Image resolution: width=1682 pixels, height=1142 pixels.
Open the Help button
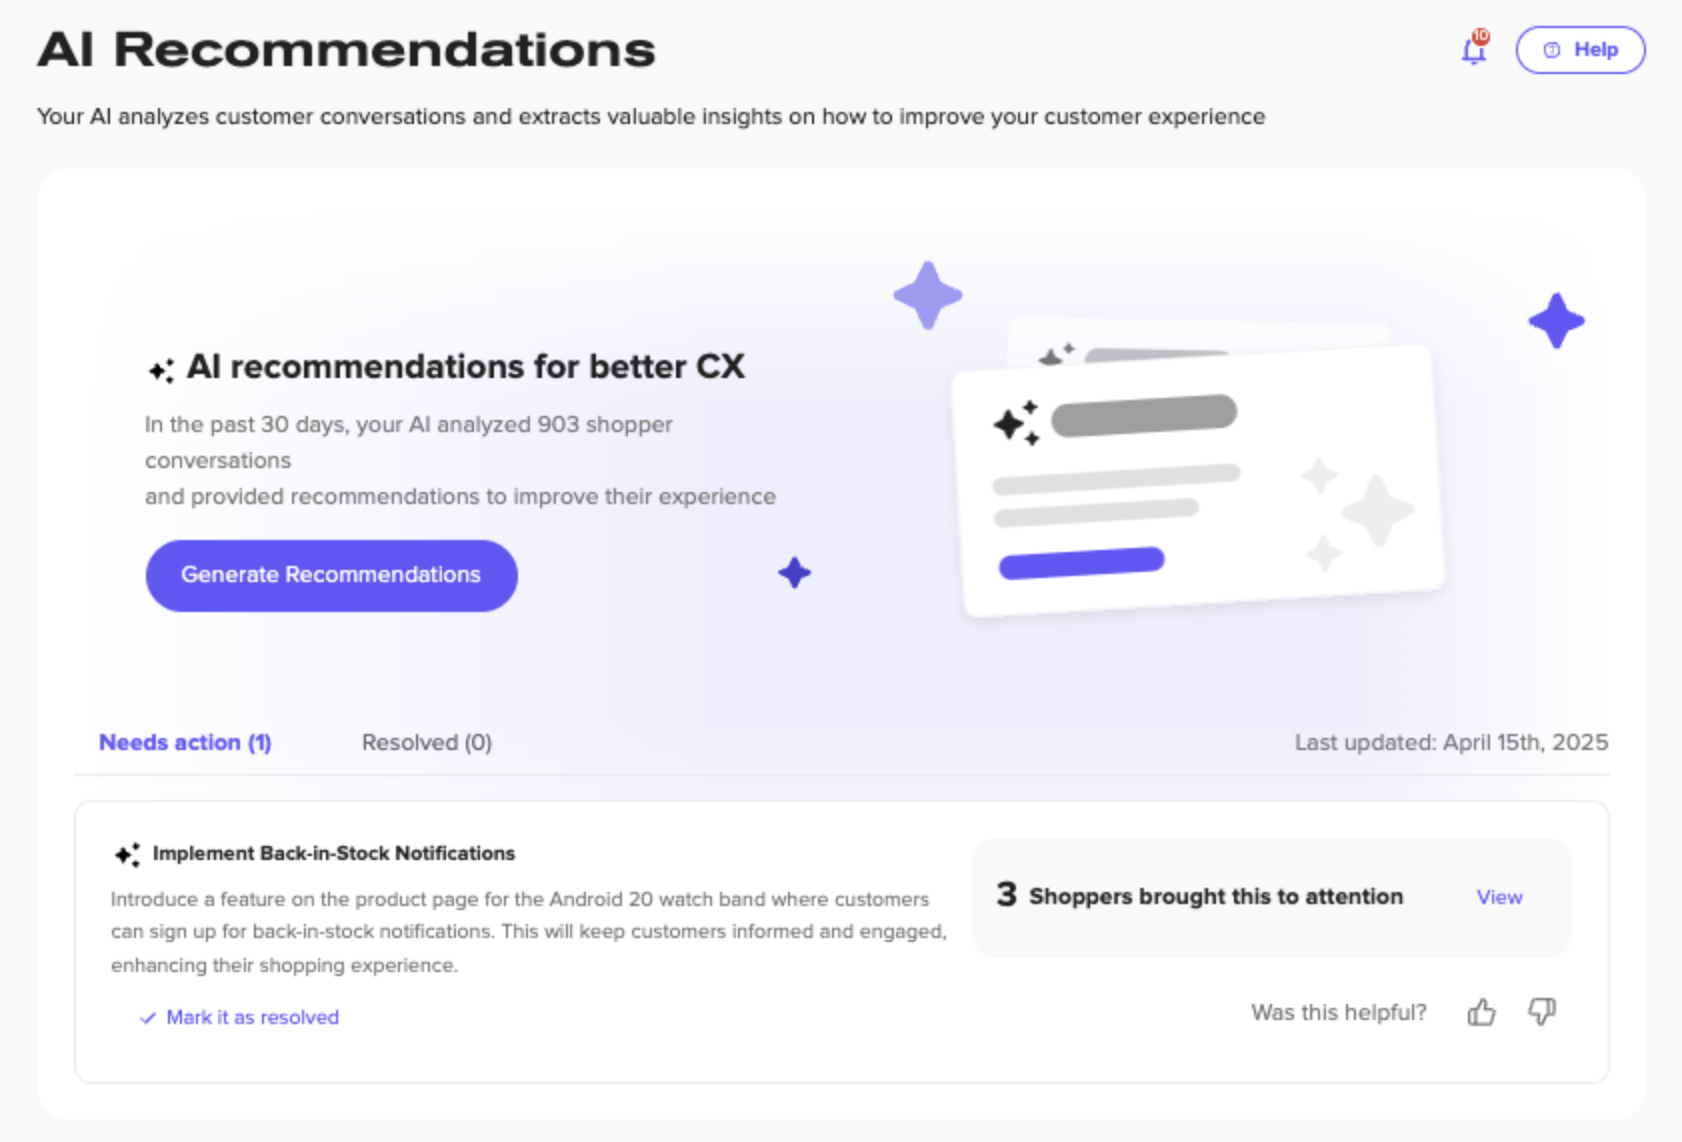[1580, 50]
